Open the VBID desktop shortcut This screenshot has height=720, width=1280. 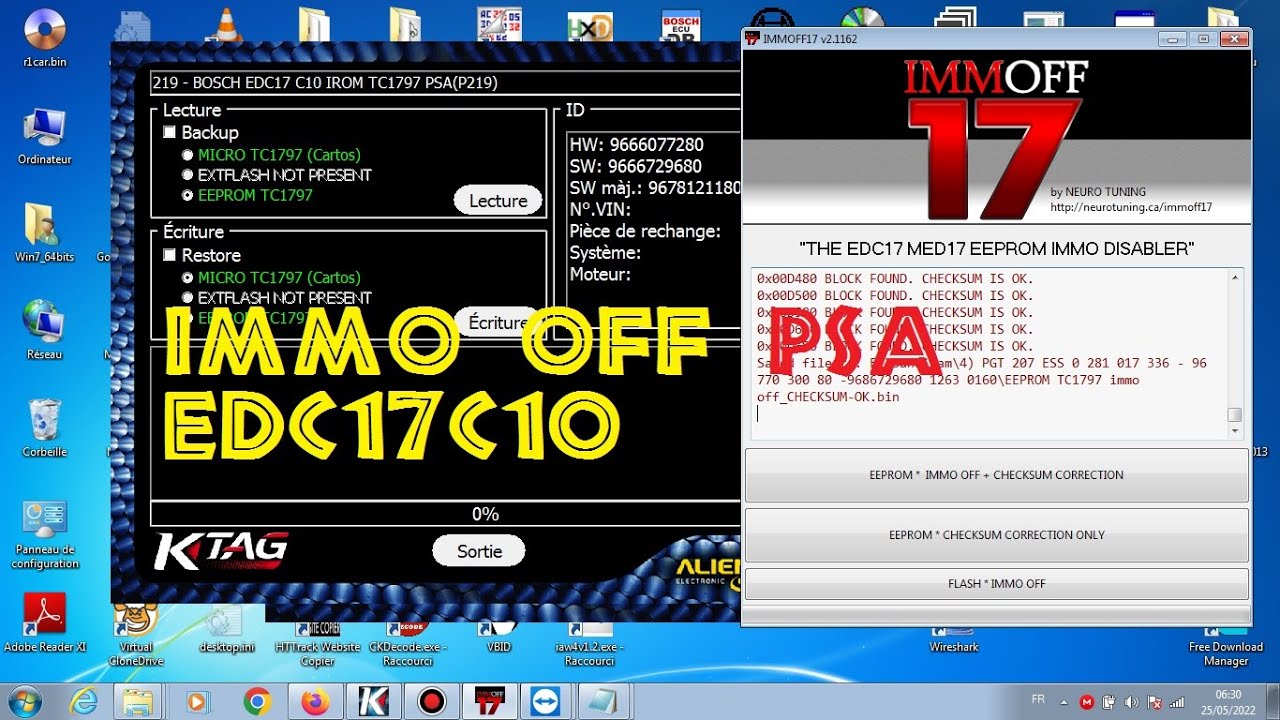tap(498, 635)
